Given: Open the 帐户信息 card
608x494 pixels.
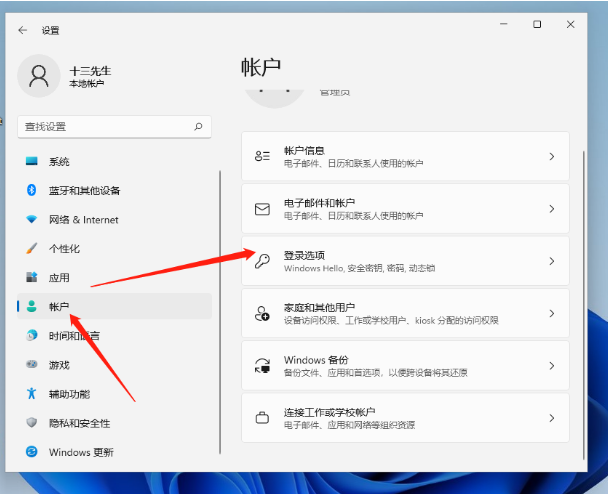Looking at the screenshot, I should pos(405,156).
